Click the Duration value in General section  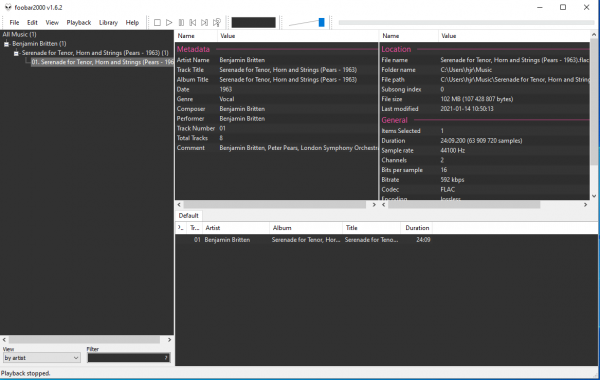pyautogui.click(x=481, y=140)
